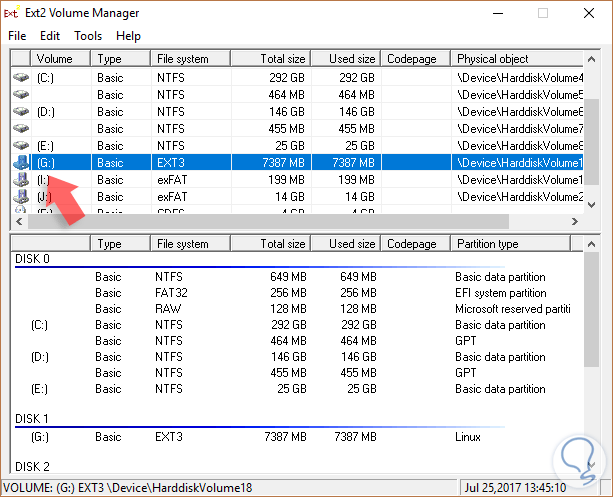Click the date and time in status bar
This screenshot has height=497, width=613.
click(515, 488)
